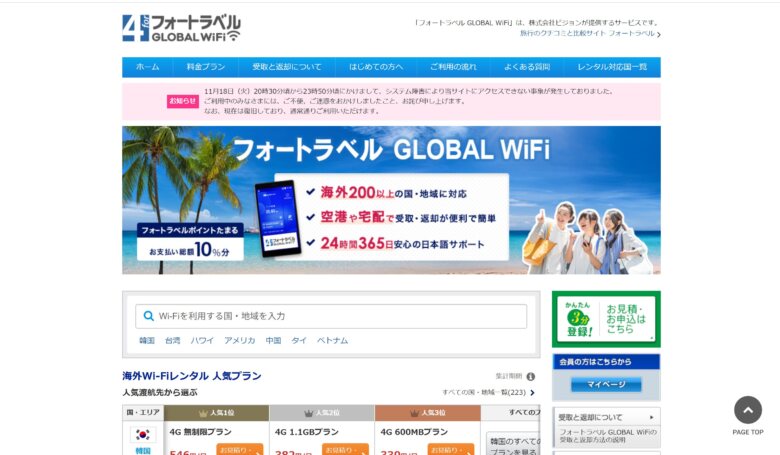This screenshot has width=780, height=455.
Task: Click the かんたん3分登録 signup banner
Action: point(605,319)
